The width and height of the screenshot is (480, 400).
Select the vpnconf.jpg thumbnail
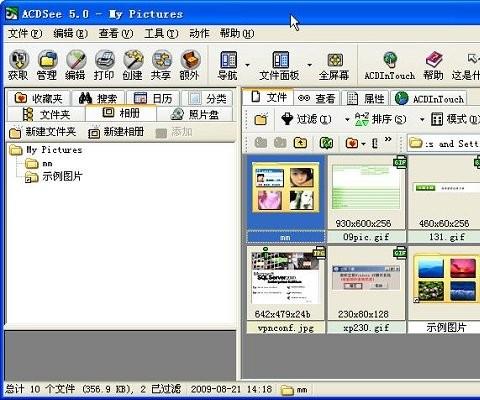(x=285, y=283)
